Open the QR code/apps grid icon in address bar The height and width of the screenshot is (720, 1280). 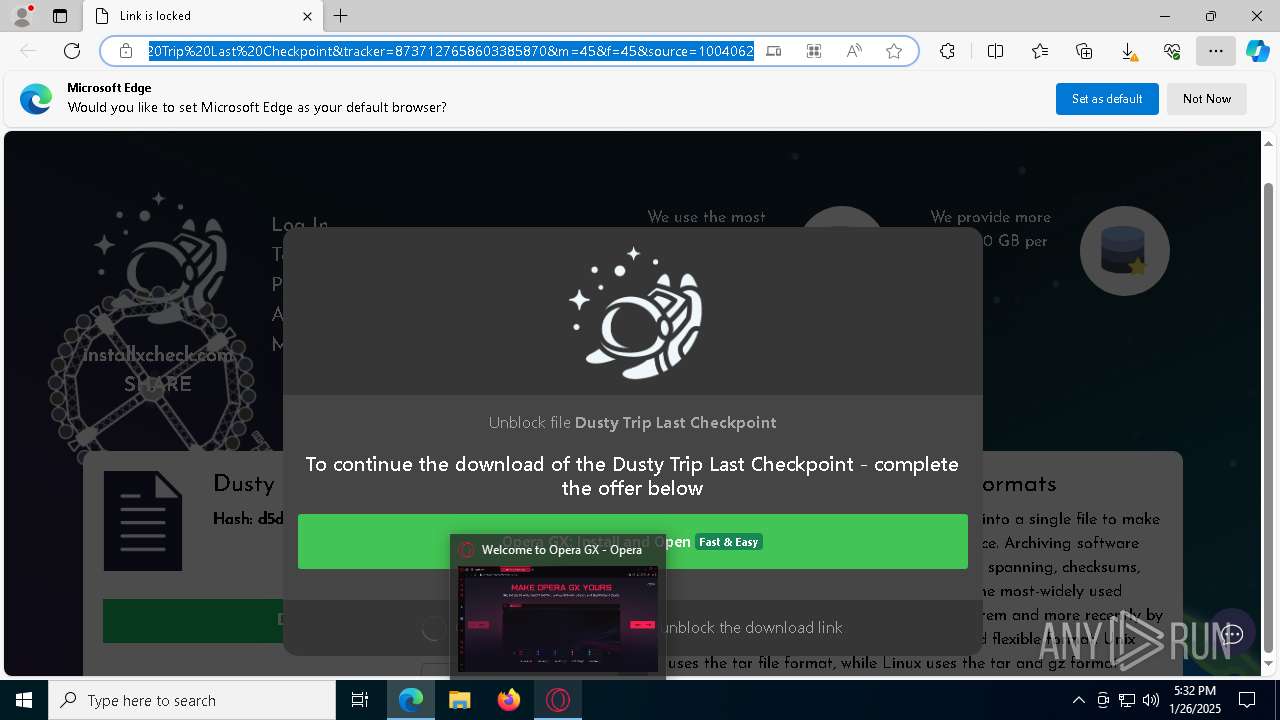pyautogui.click(x=814, y=51)
